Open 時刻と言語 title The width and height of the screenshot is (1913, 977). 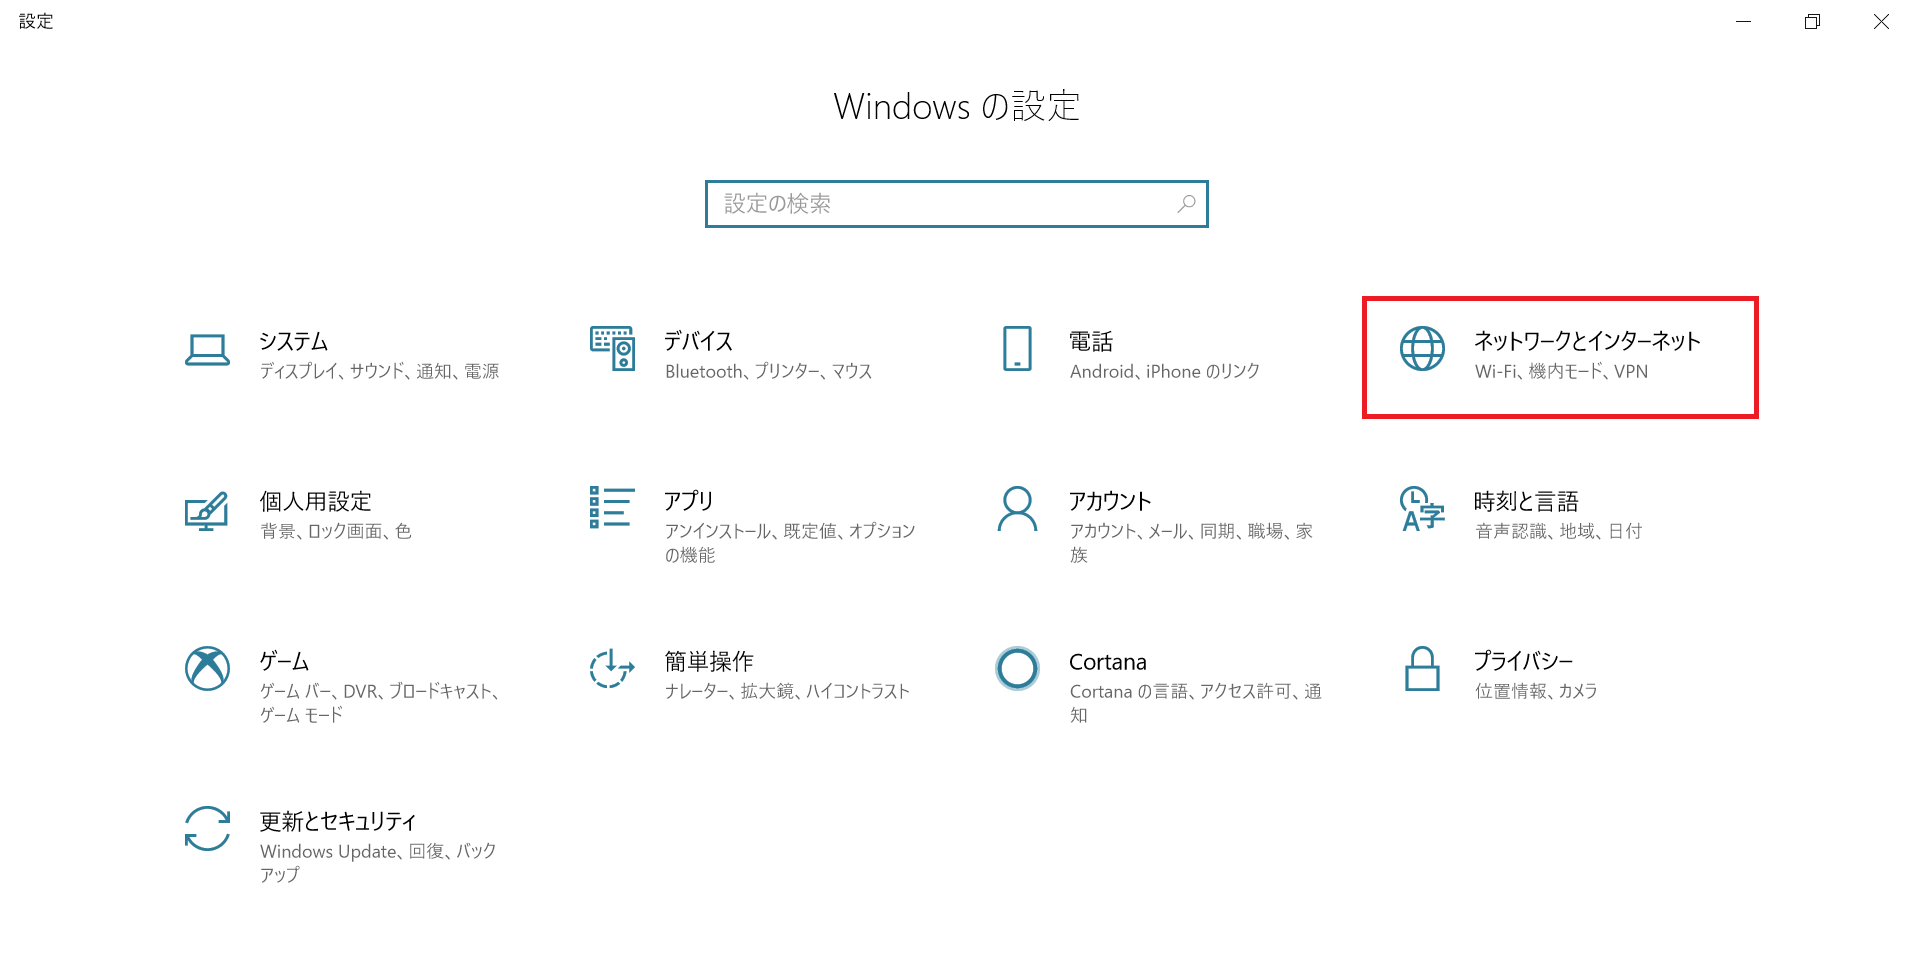[x=1526, y=501]
